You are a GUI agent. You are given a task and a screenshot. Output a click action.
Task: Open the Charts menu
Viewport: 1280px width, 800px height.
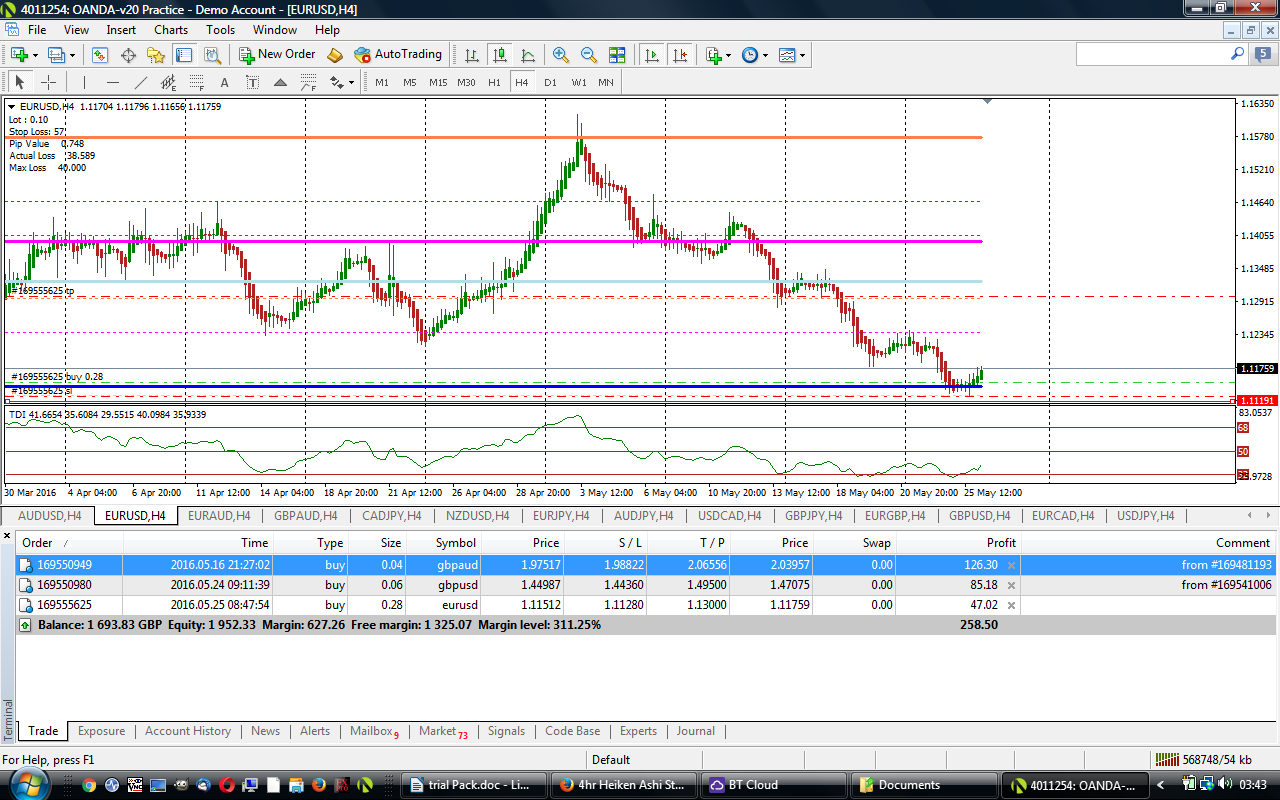171,30
